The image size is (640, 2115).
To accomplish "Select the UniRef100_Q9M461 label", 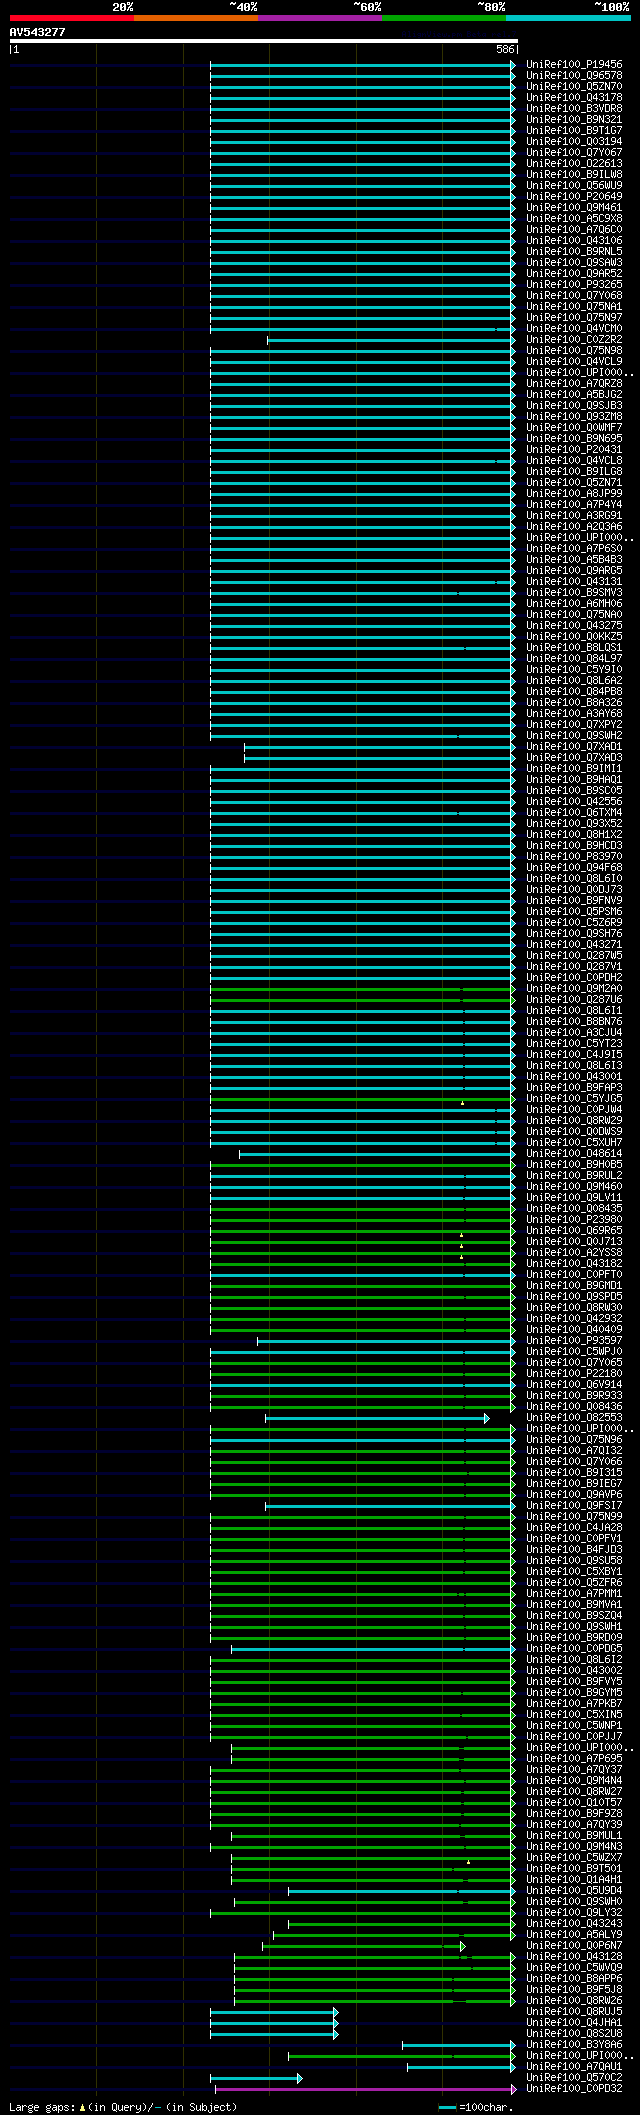I will pyautogui.click(x=574, y=207).
